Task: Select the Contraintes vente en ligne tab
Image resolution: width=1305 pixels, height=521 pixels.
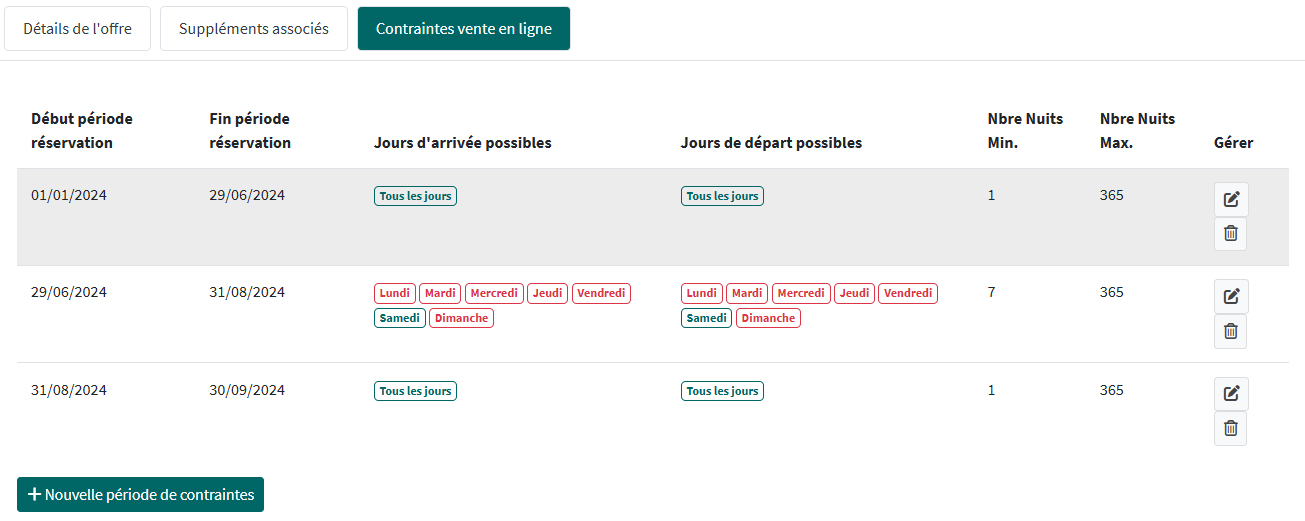Action: [x=464, y=29]
